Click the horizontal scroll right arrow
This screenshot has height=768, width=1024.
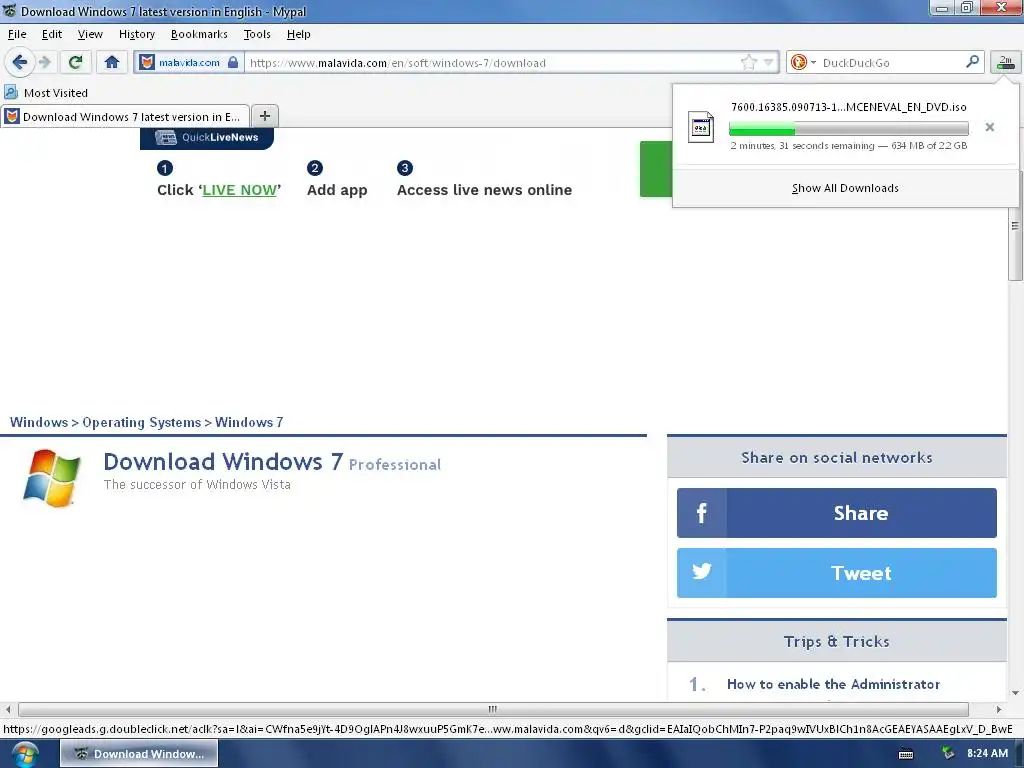tap(999, 709)
